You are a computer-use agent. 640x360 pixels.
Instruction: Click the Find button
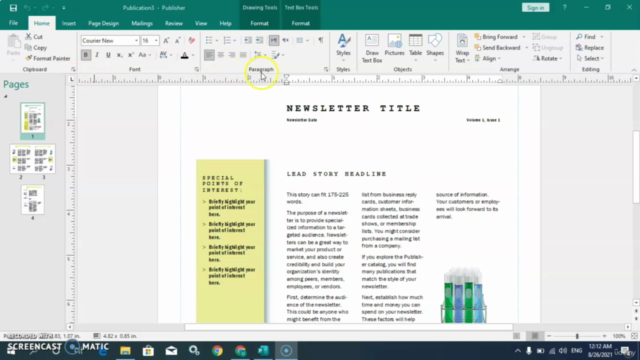[587, 37]
